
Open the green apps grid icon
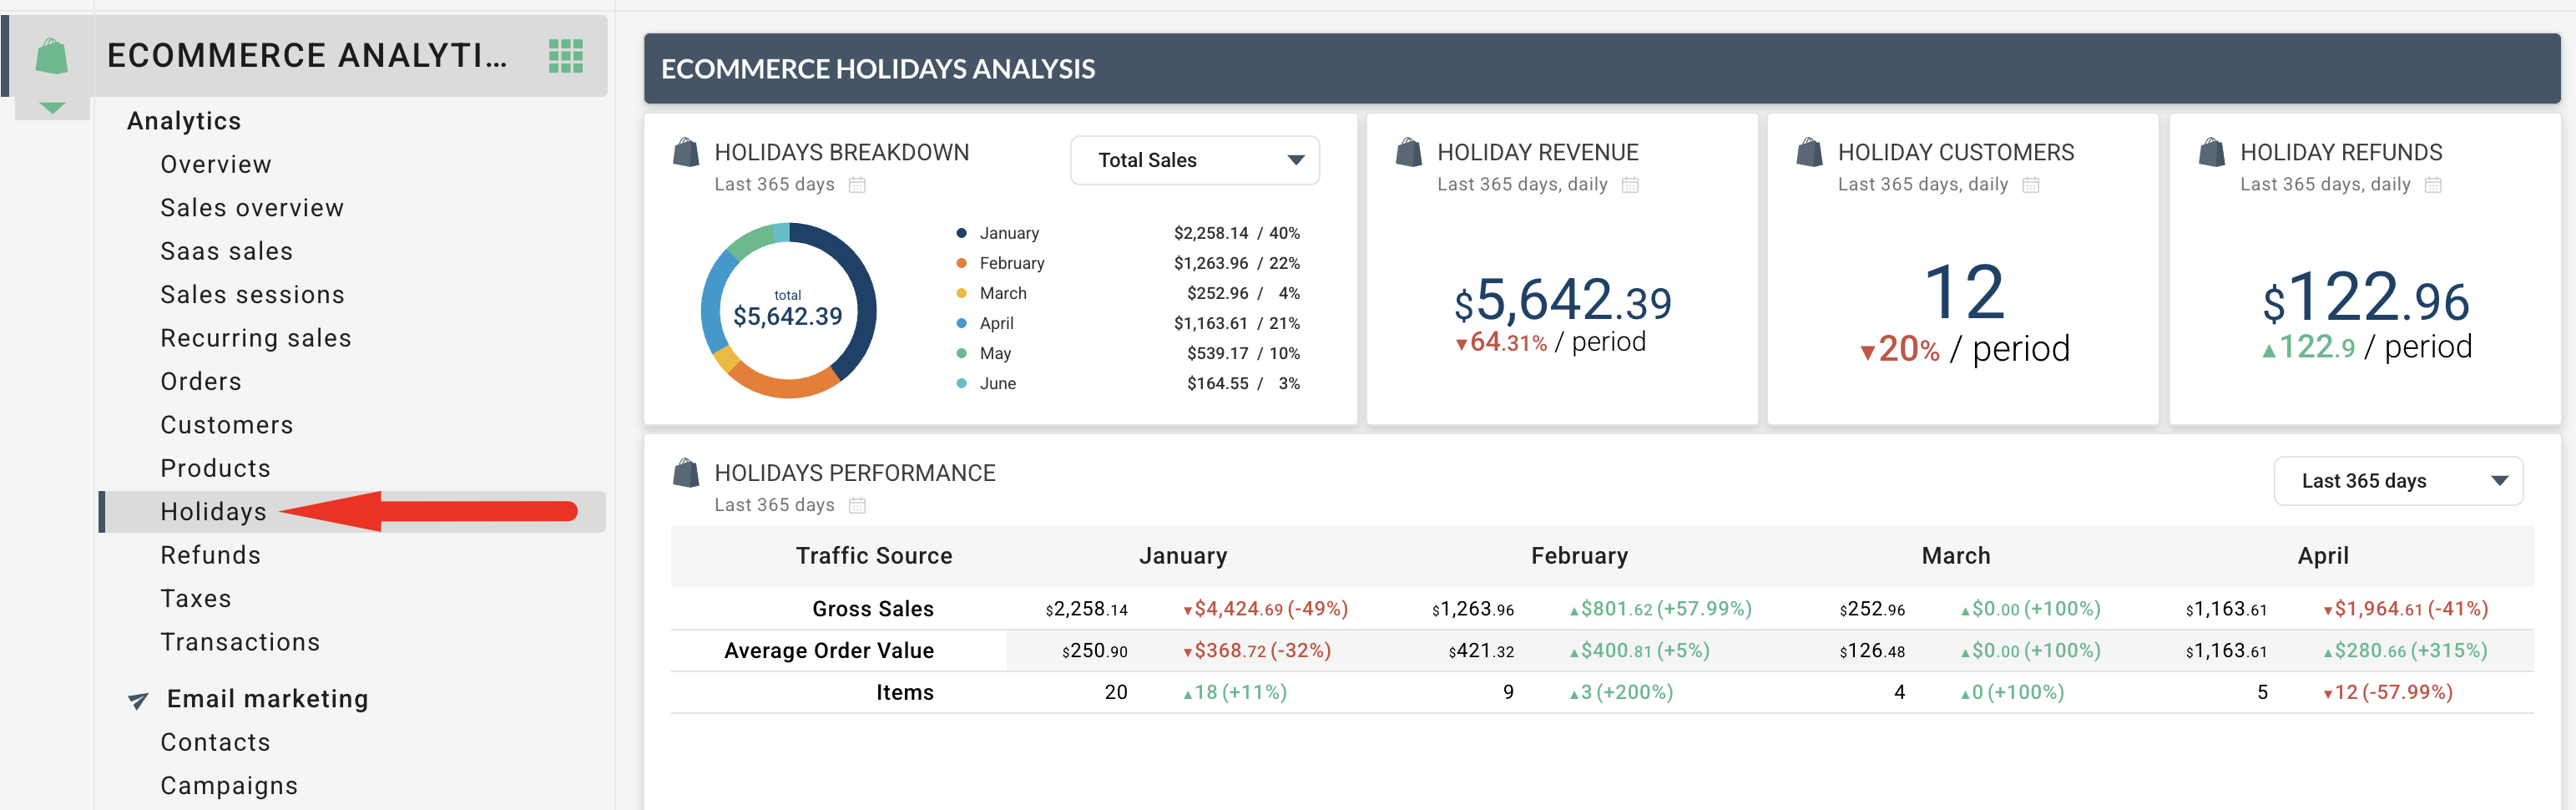(565, 56)
